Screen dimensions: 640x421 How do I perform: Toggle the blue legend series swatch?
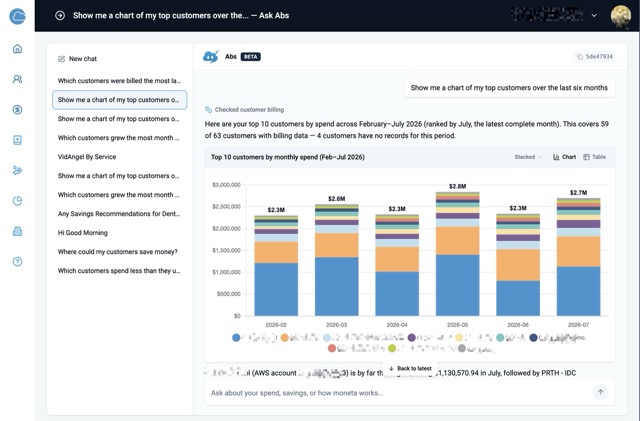(x=236, y=338)
